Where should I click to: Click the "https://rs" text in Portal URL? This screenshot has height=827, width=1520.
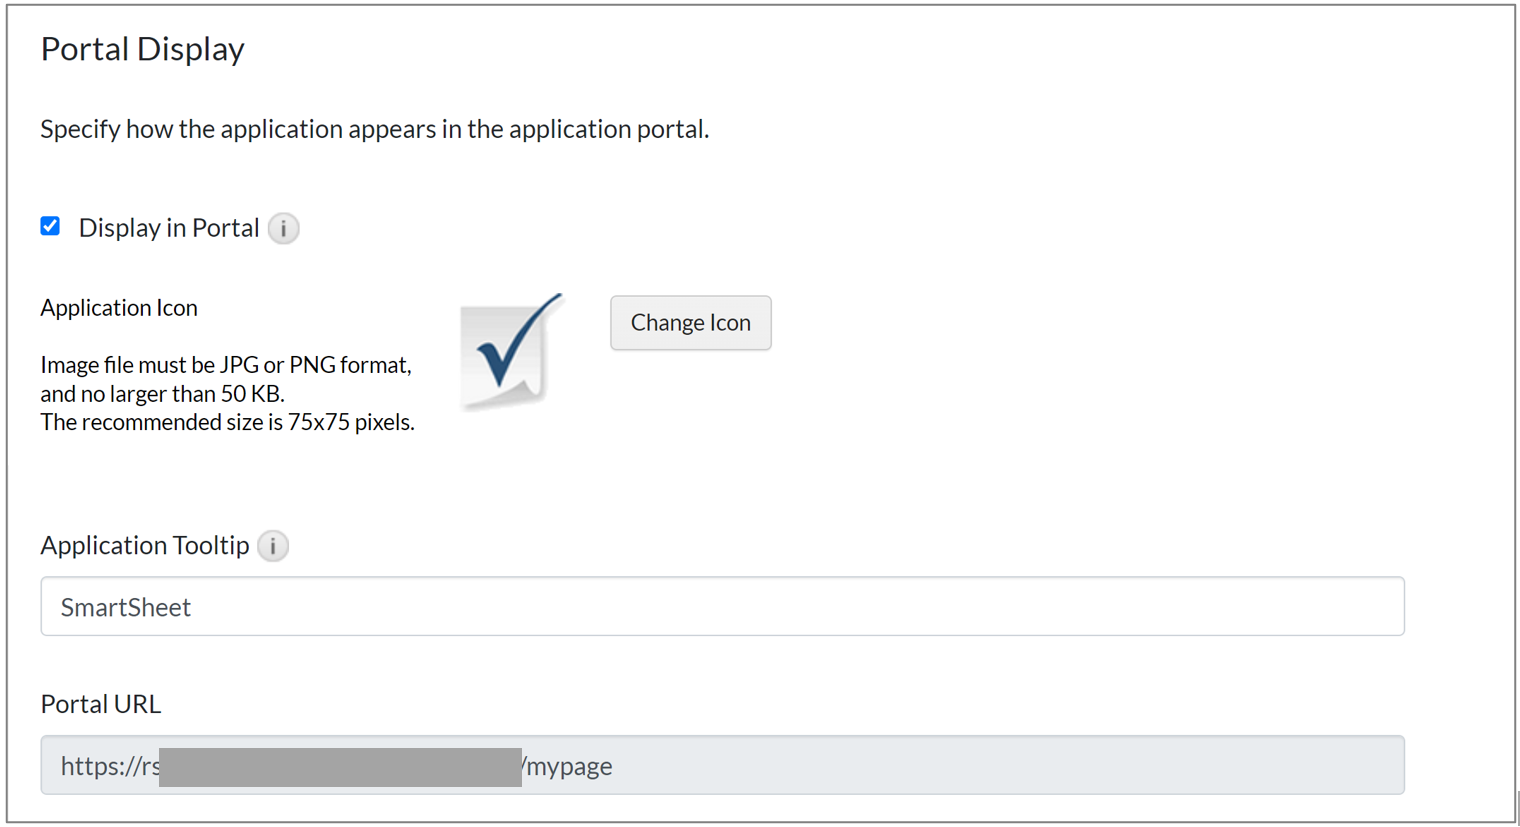point(110,766)
